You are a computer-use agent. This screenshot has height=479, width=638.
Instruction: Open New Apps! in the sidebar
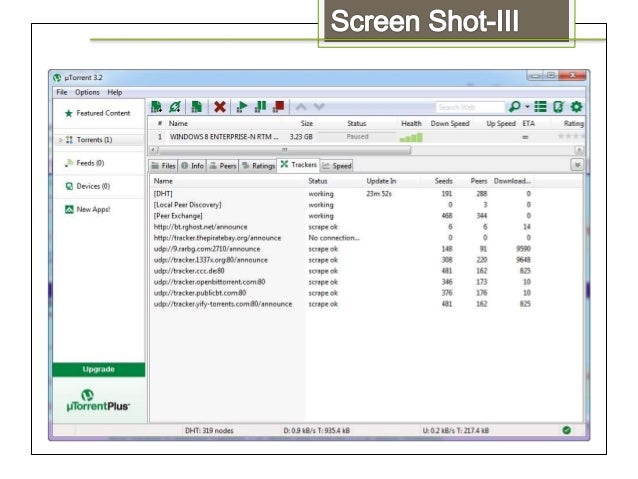[99, 209]
